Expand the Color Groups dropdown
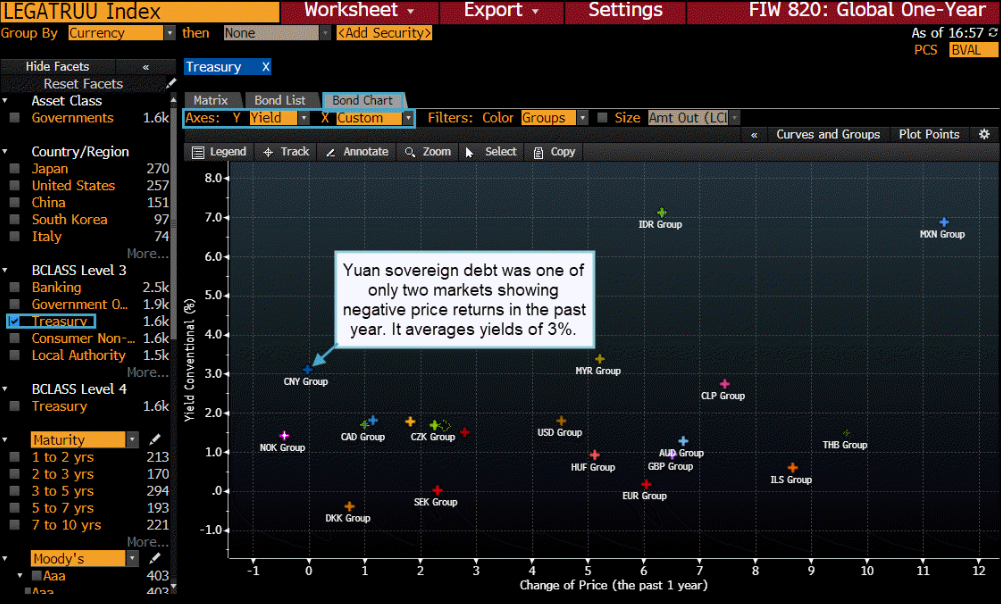Screen dimensions: 1001x604 point(582,118)
